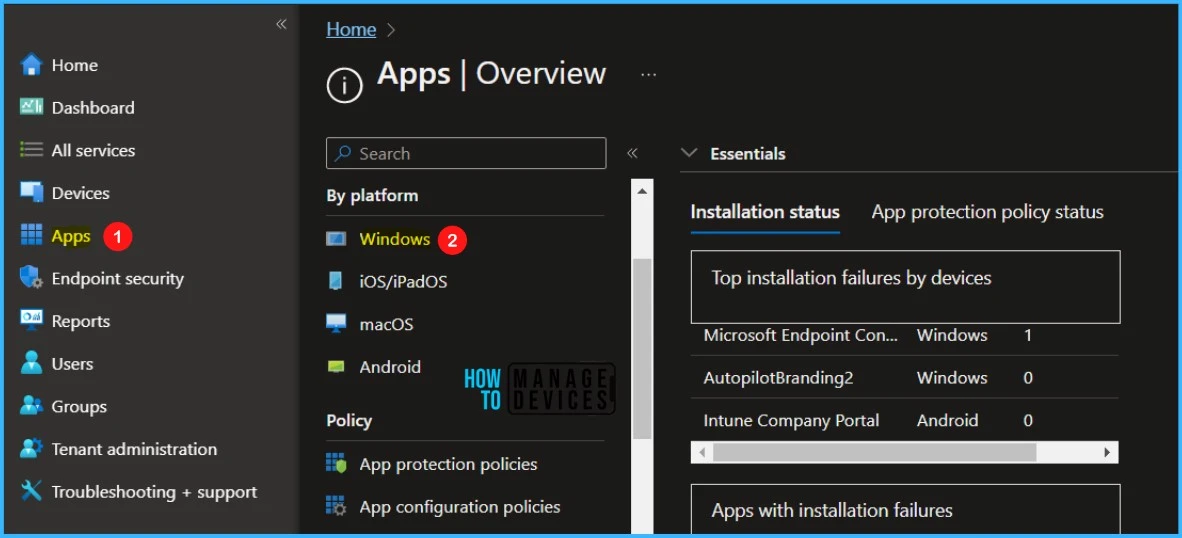Screen dimensions: 1182x538
Task: Open the Endpoint security shield icon
Action: [32, 278]
